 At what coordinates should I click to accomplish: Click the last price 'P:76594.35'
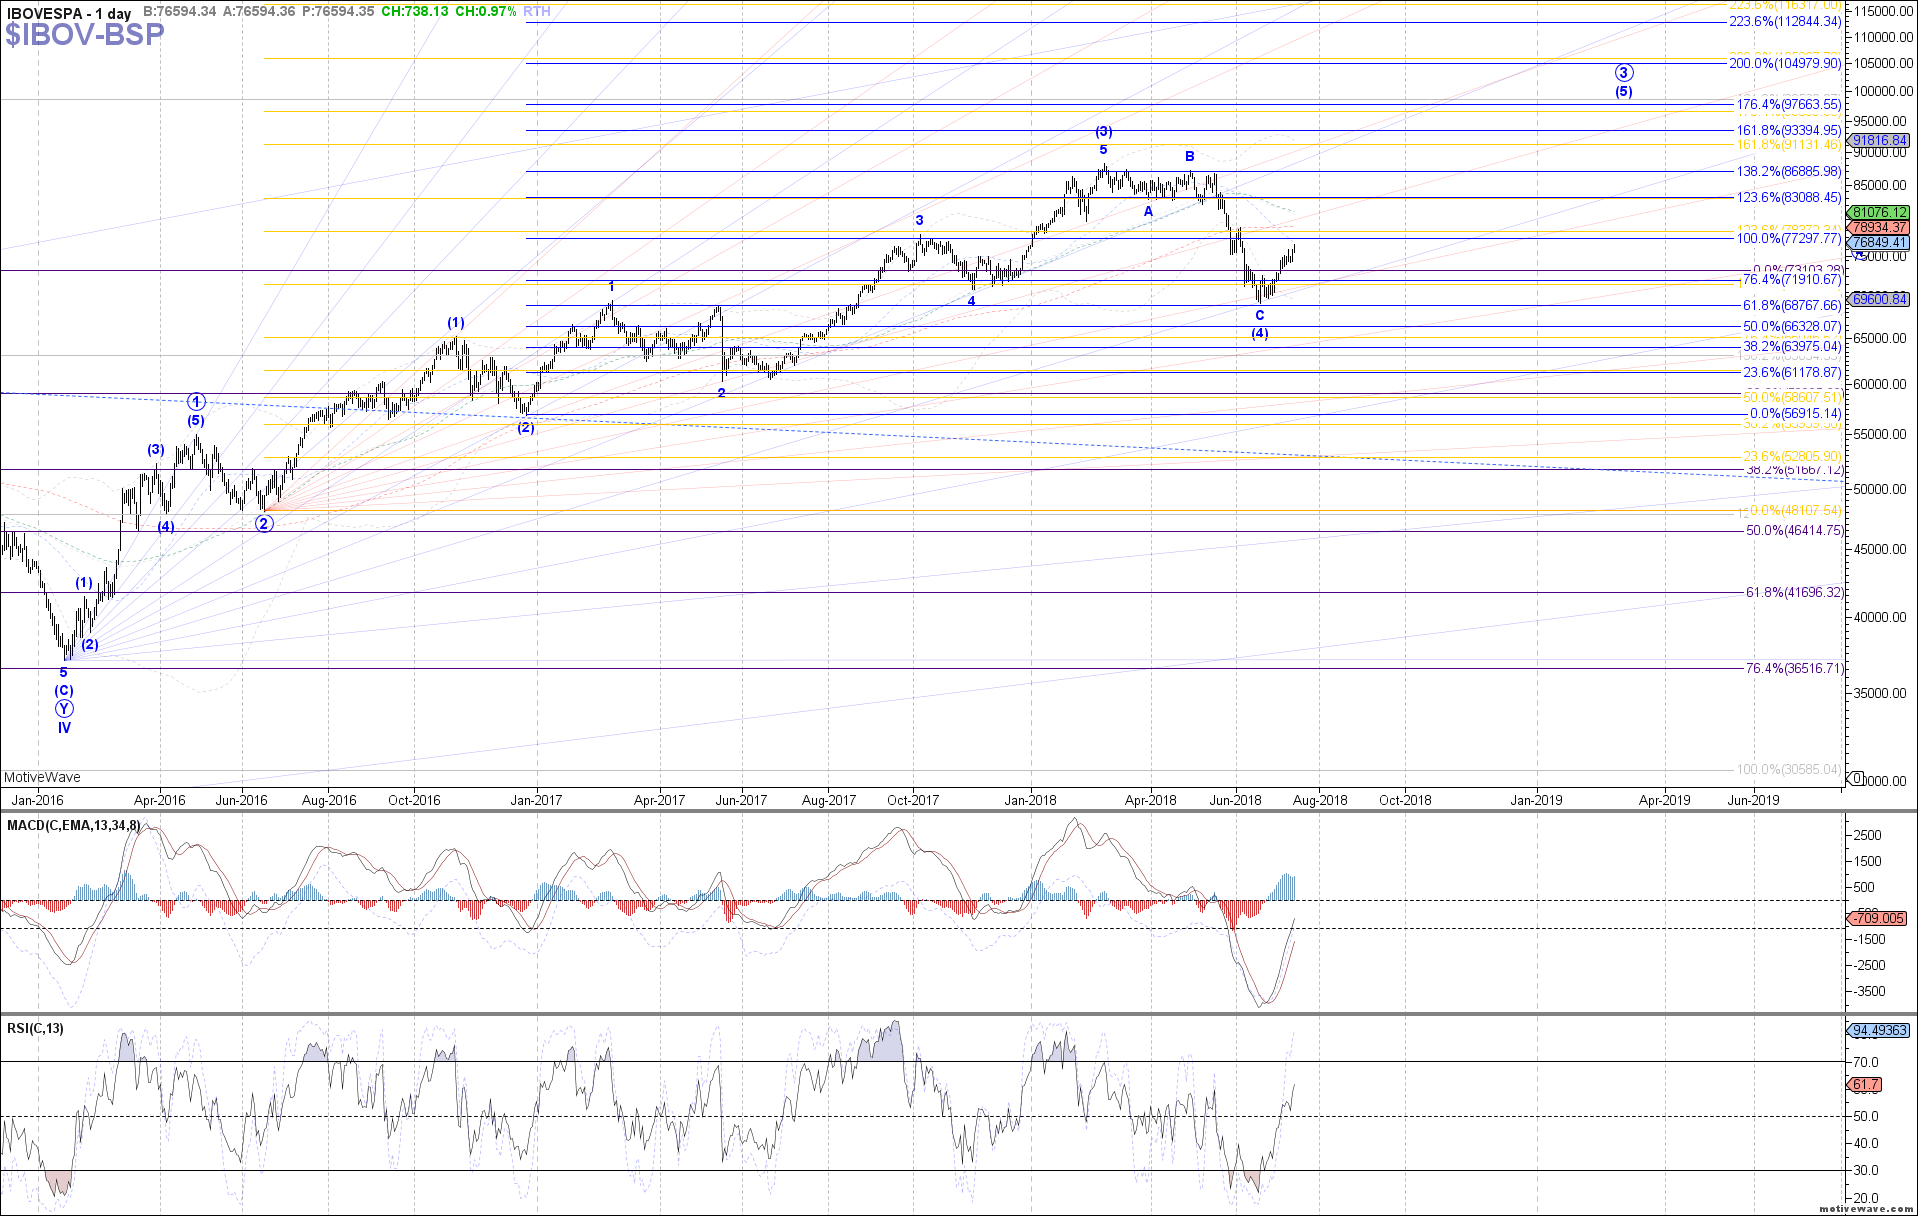coord(338,12)
